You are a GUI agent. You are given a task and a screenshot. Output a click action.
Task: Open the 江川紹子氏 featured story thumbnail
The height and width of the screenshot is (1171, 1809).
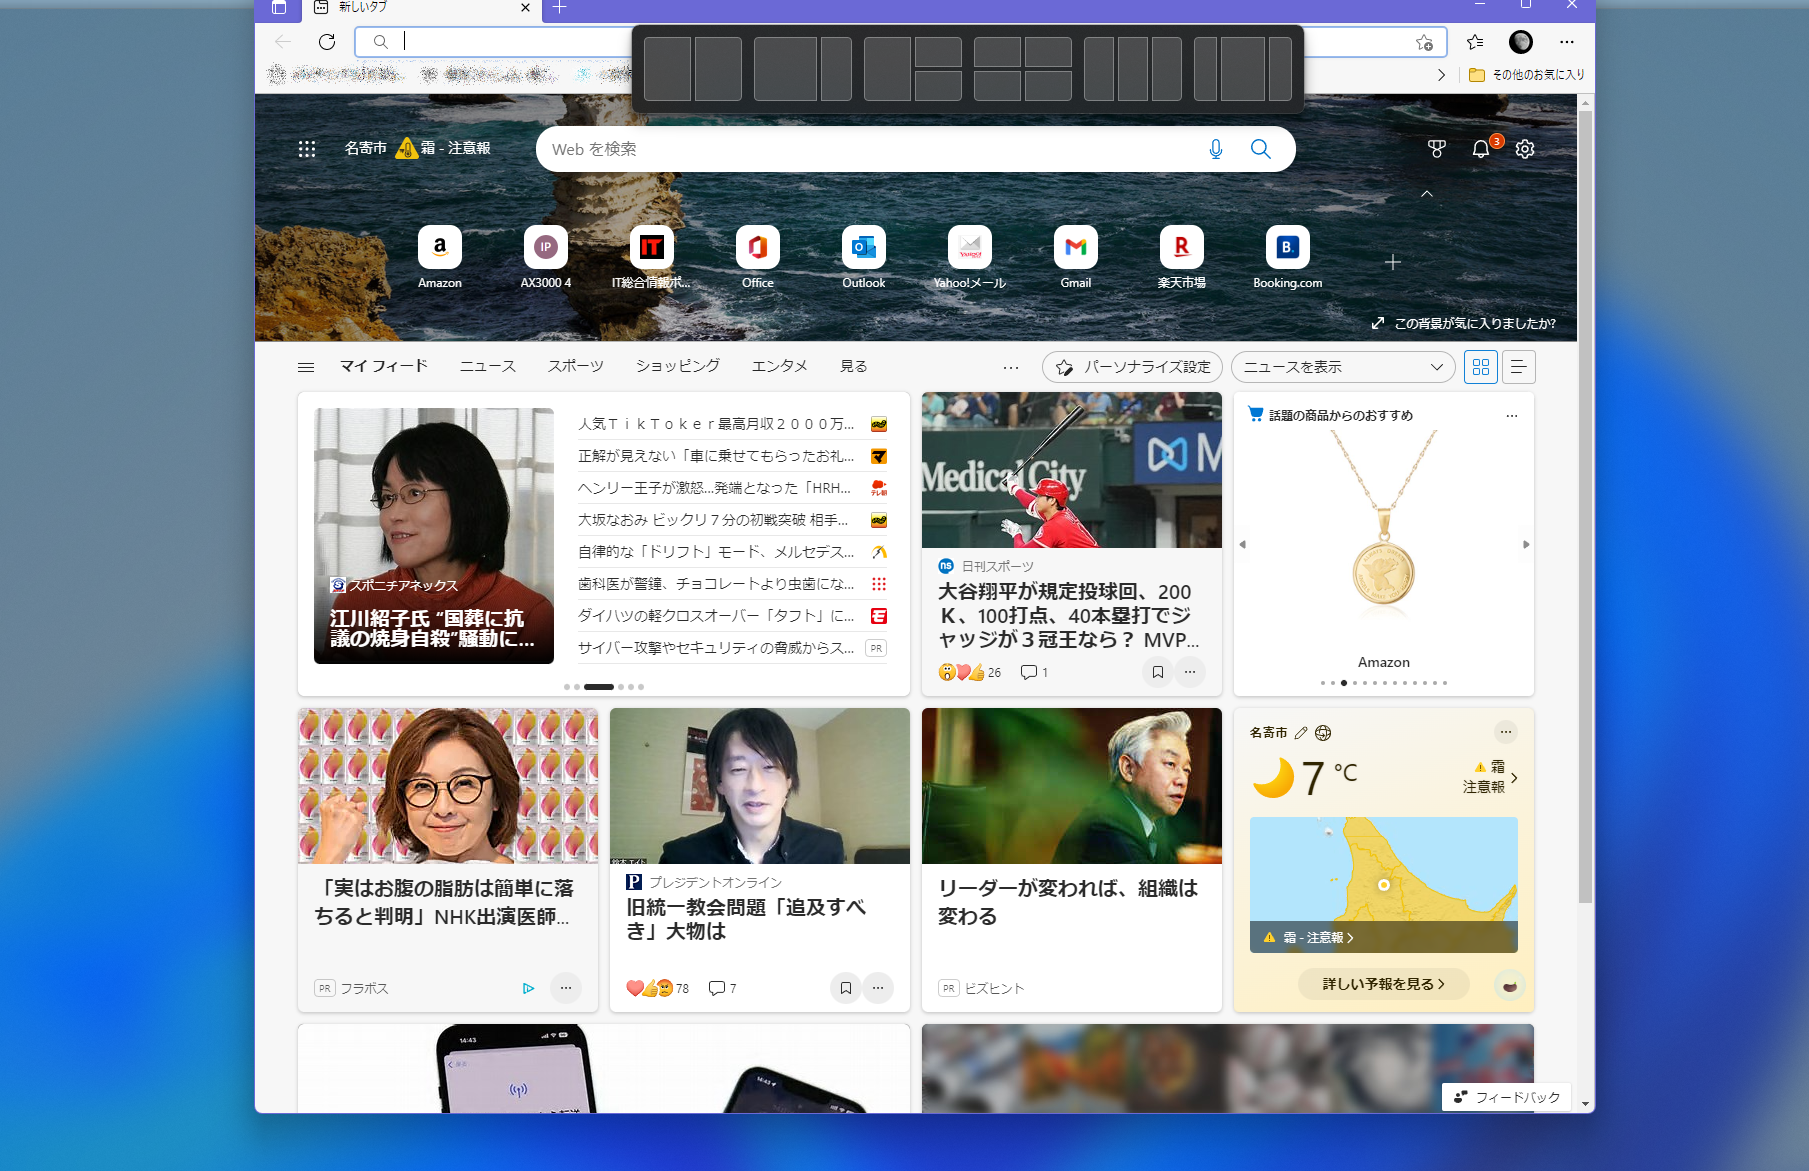434,536
